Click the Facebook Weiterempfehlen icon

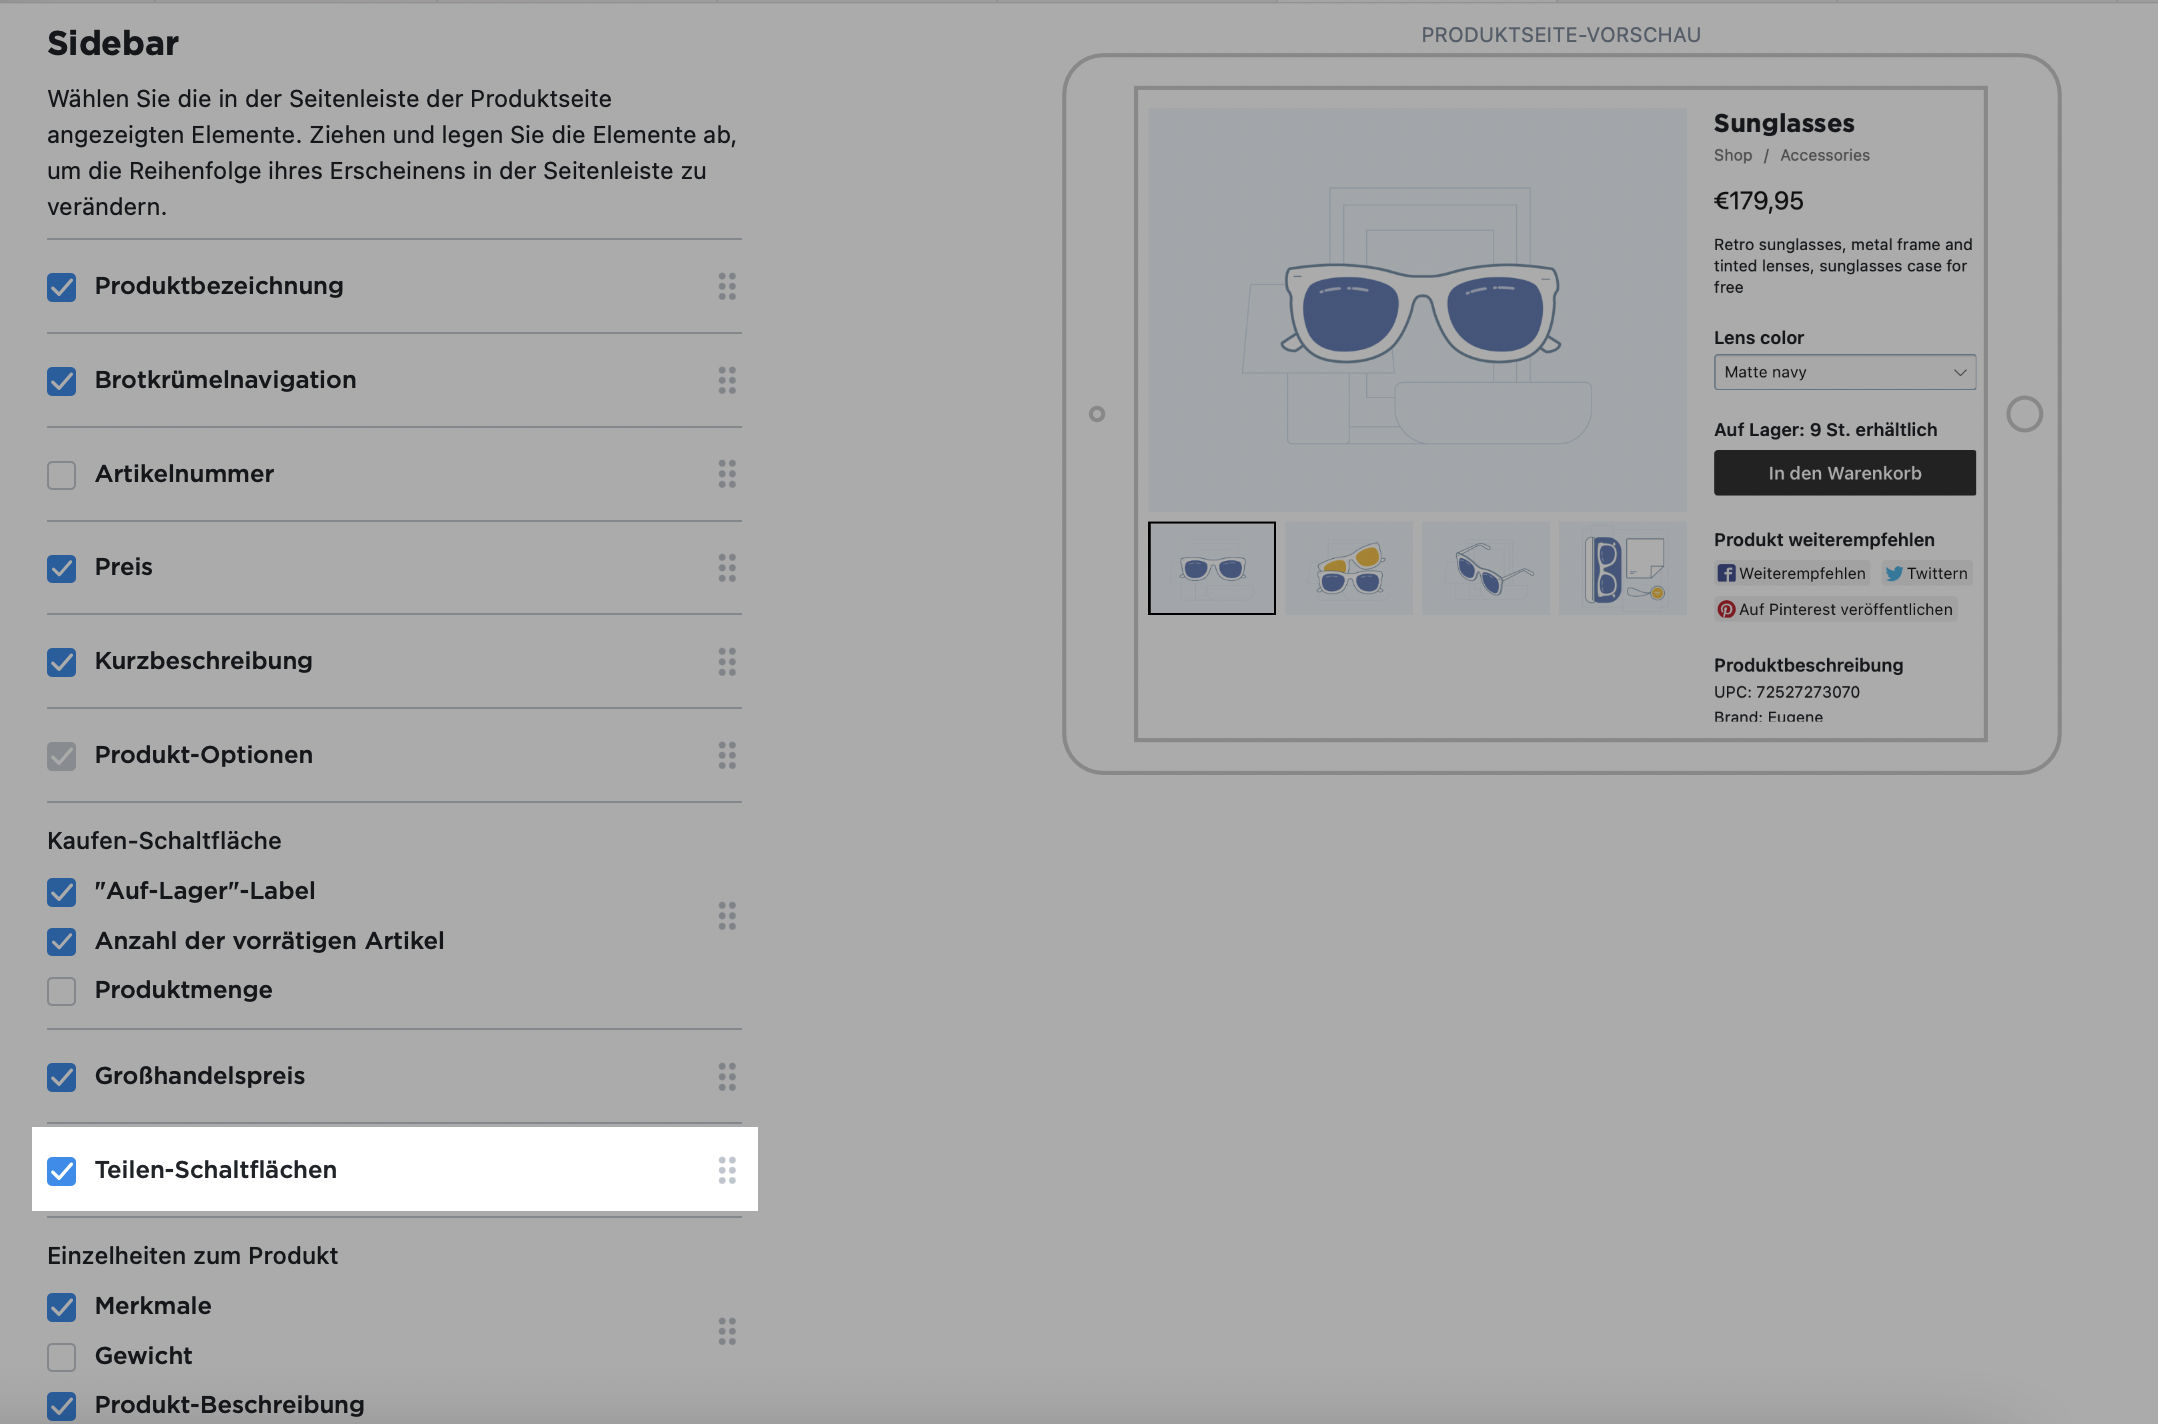coord(1727,573)
